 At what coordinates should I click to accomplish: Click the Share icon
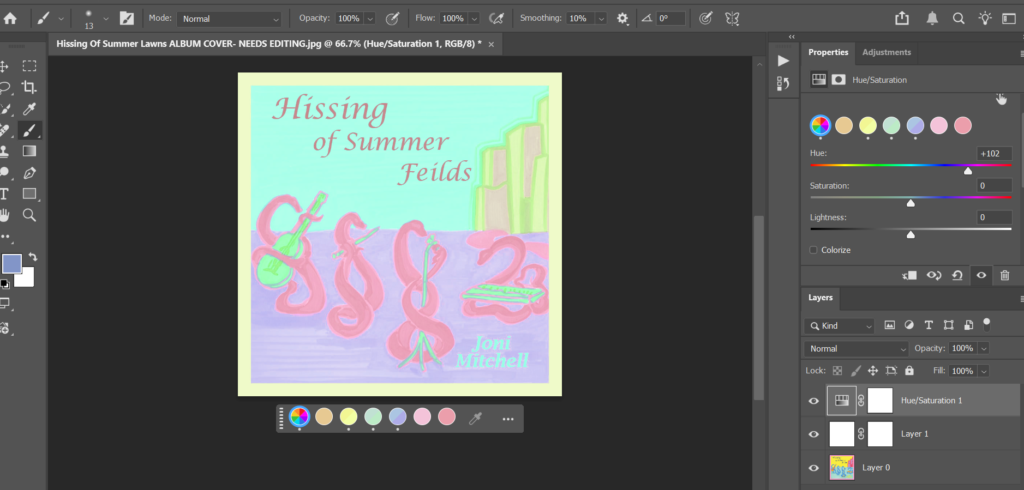[x=902, y=18]
